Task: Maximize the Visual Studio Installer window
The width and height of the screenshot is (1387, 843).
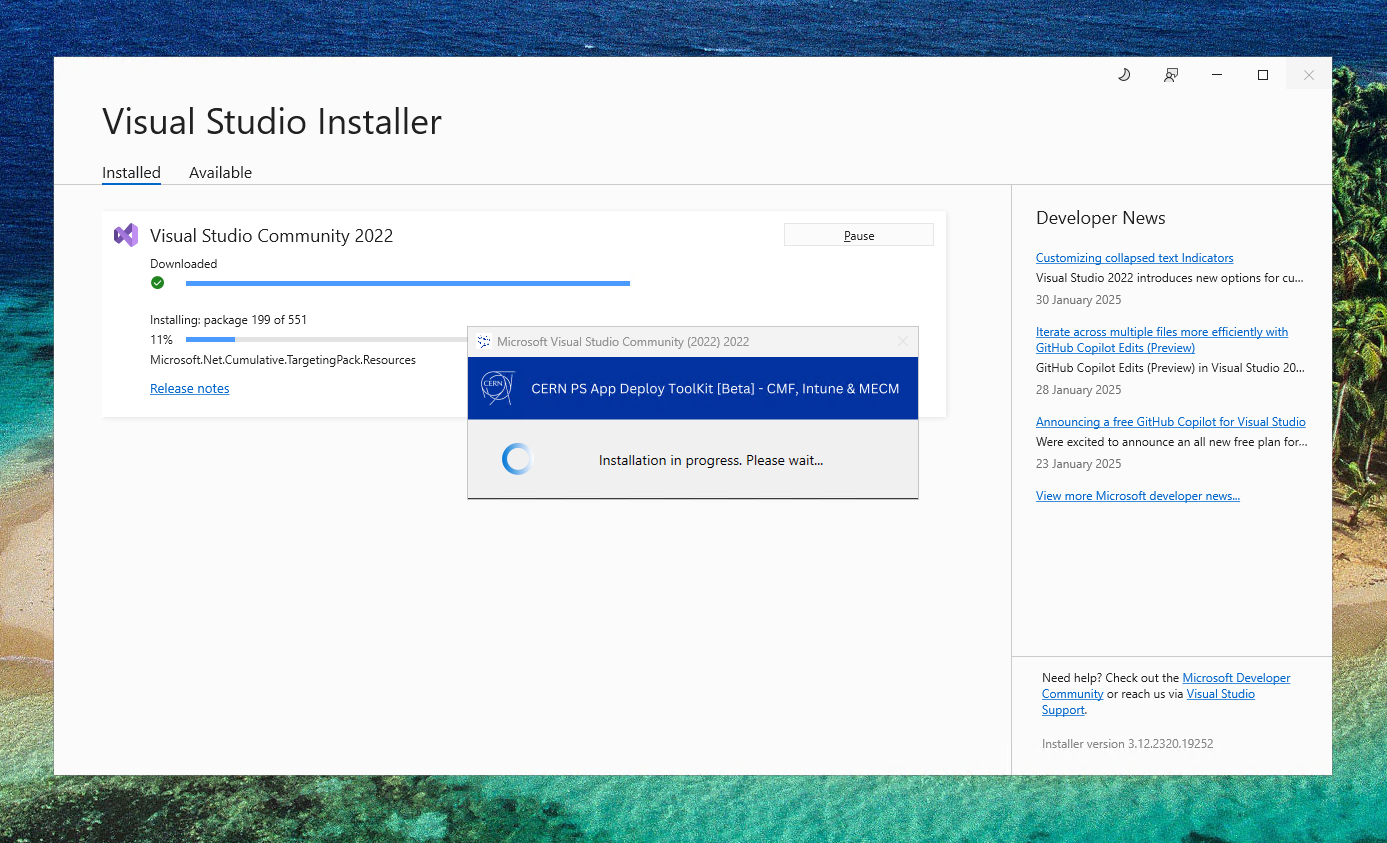Action: pyautogui.click(x=1263, y=75)
